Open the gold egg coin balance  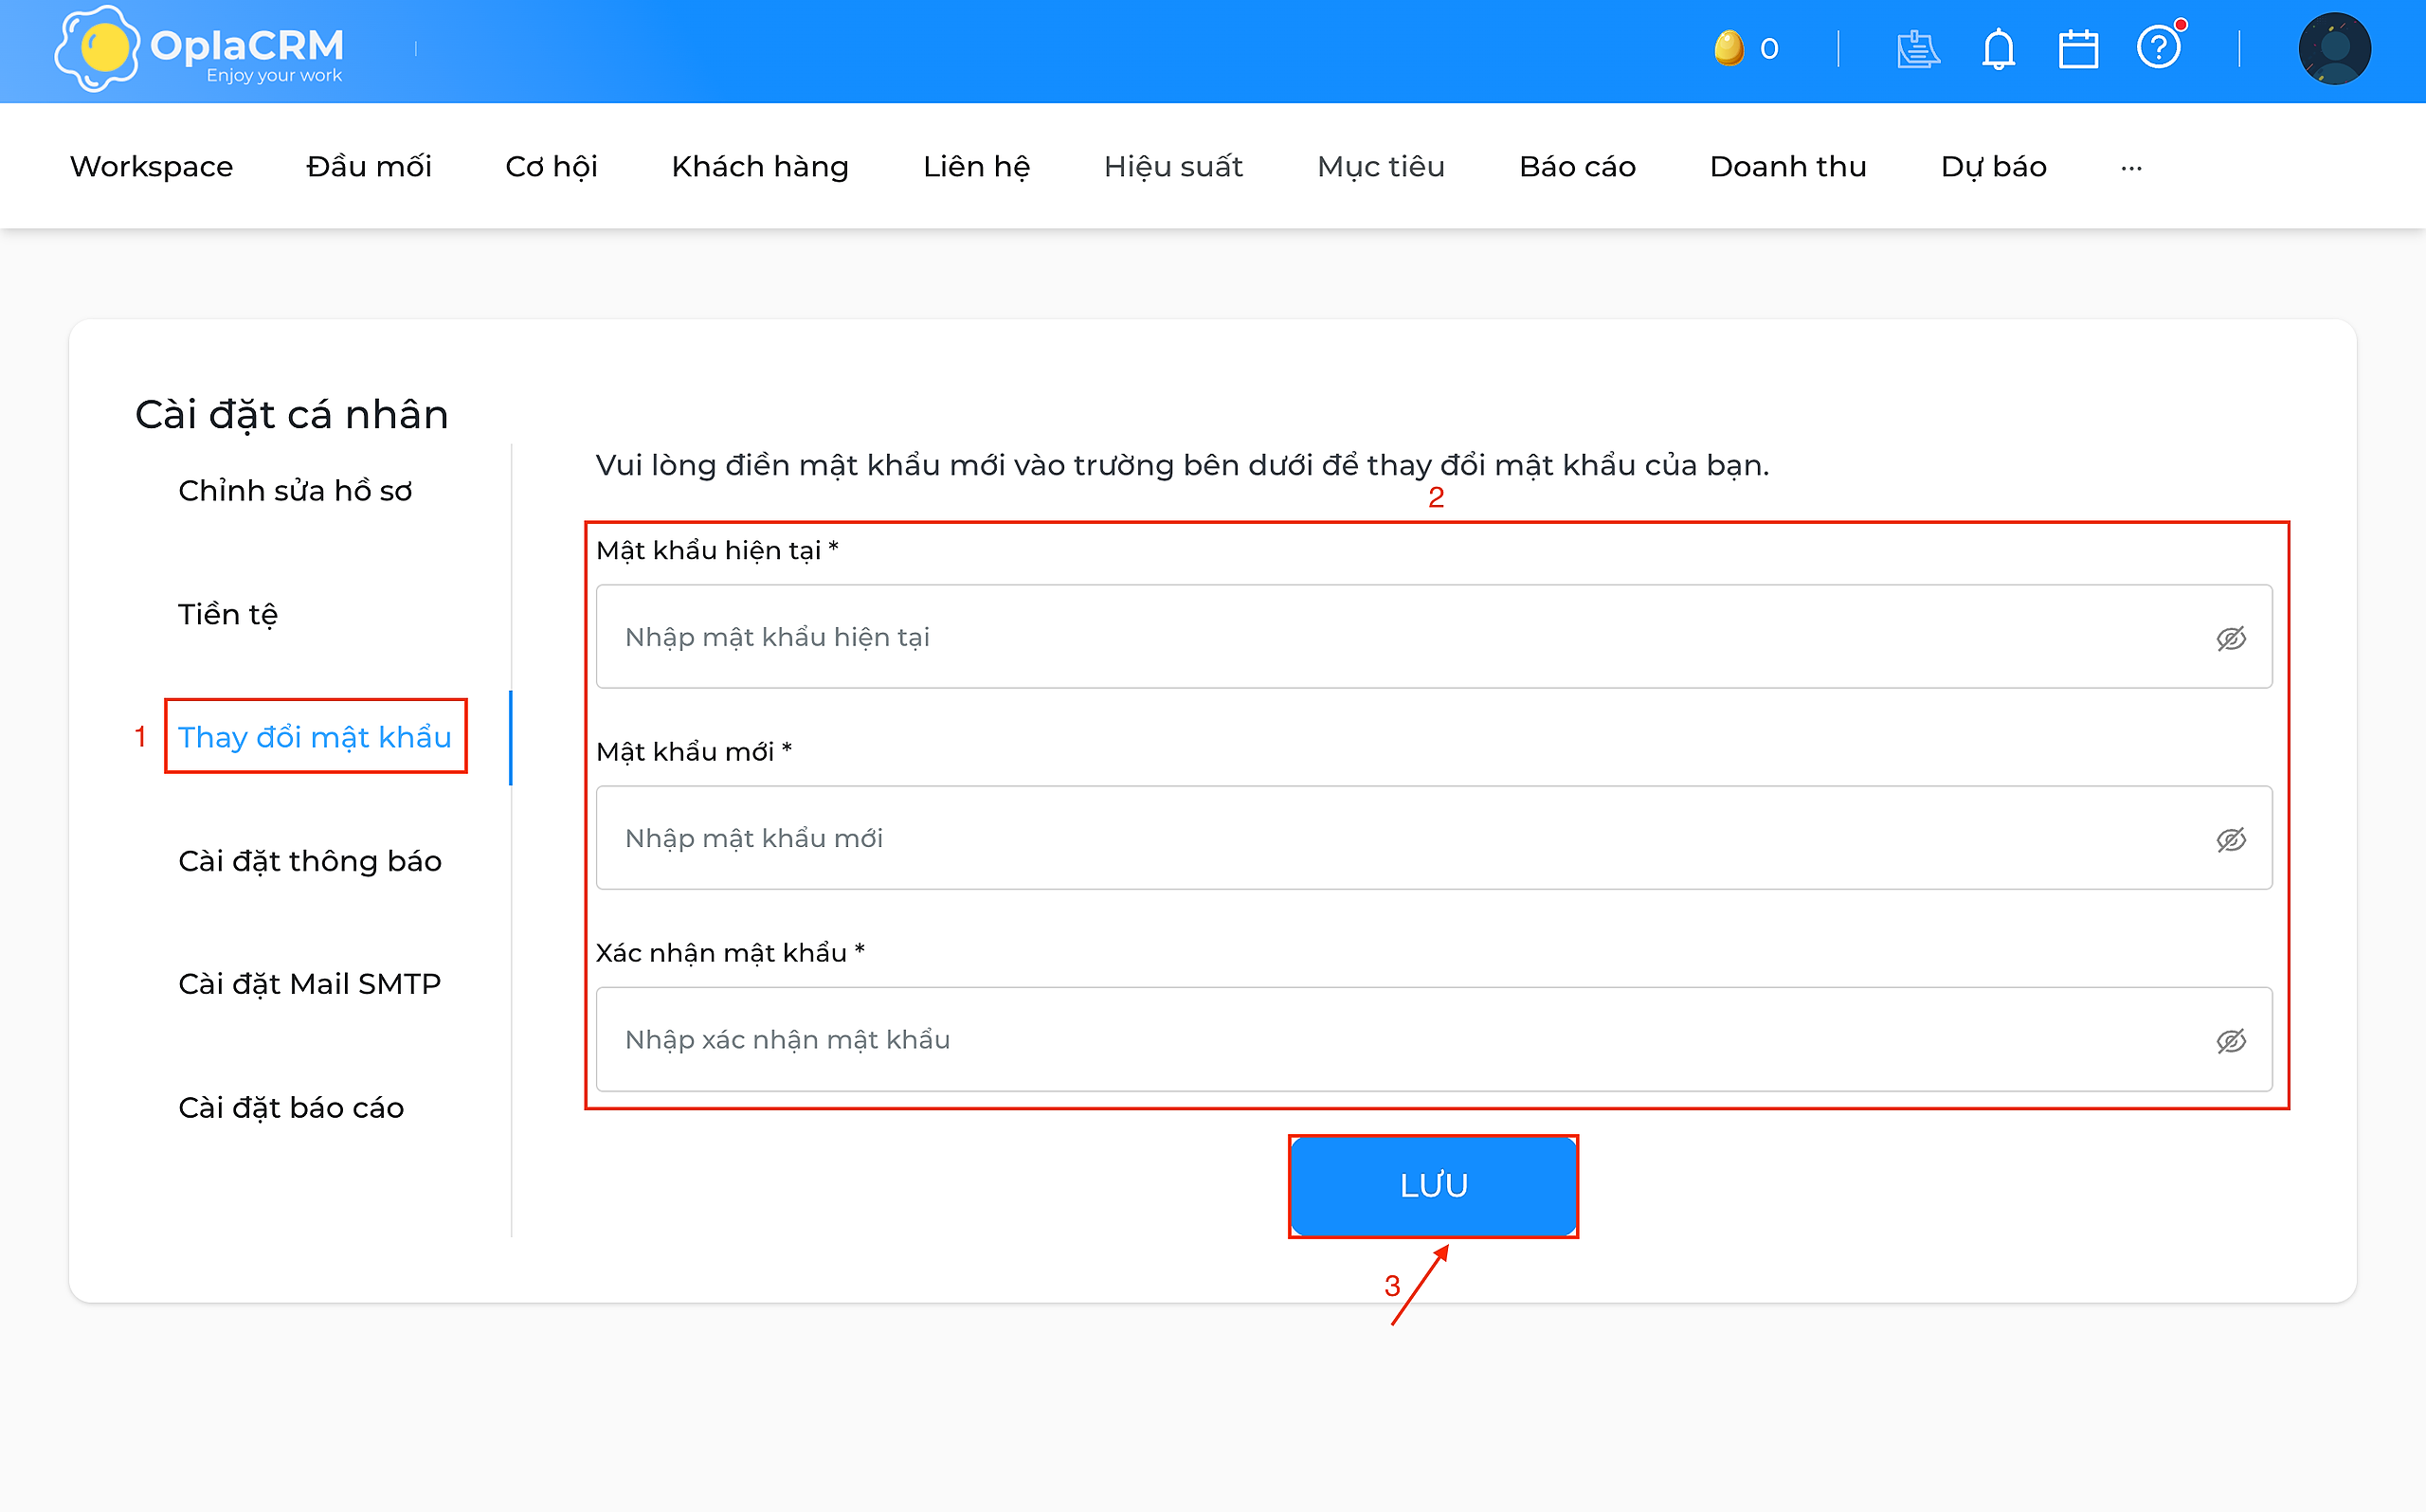(x=1745, y=48)
